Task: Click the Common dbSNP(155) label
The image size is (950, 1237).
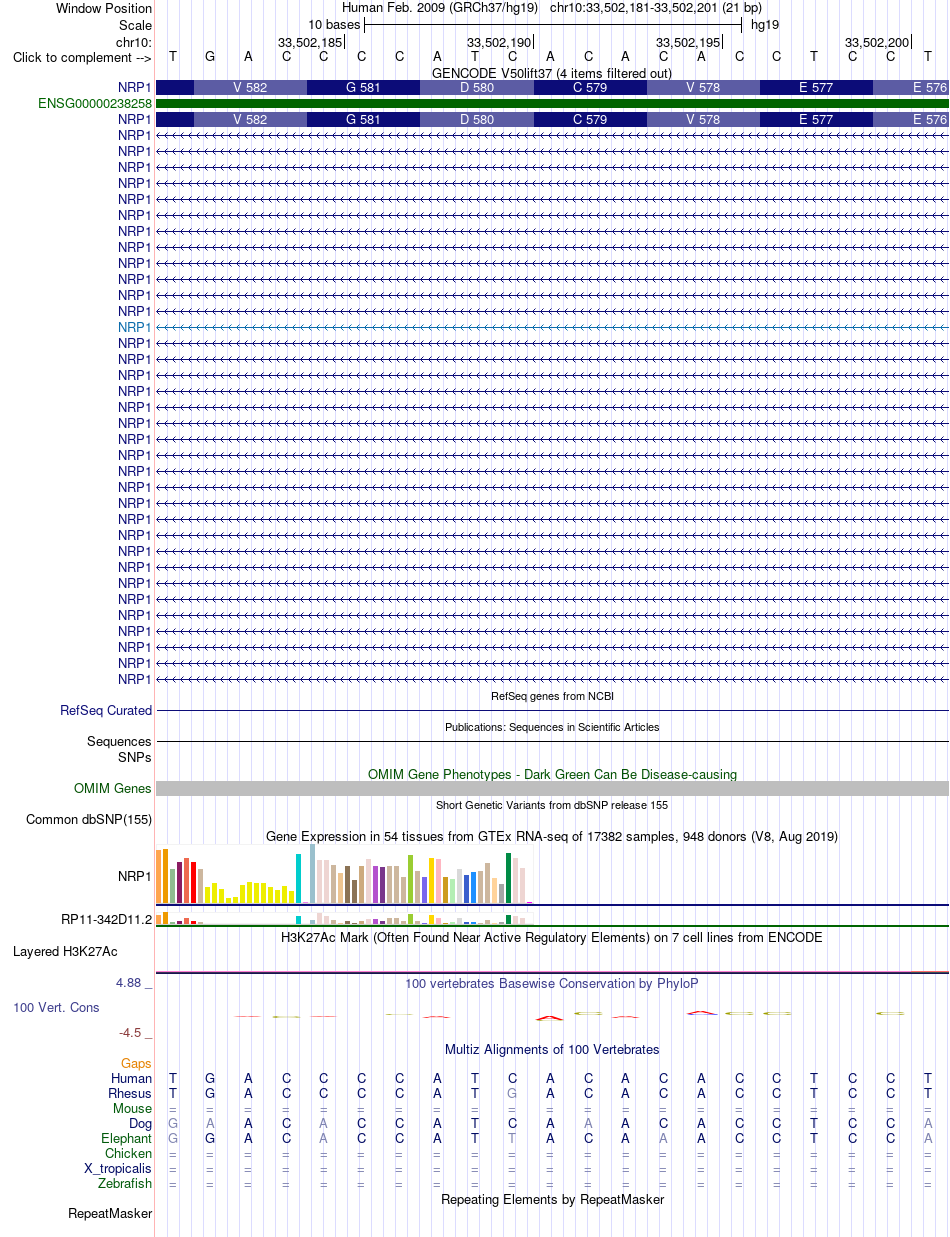Action: tap(89, 820)
